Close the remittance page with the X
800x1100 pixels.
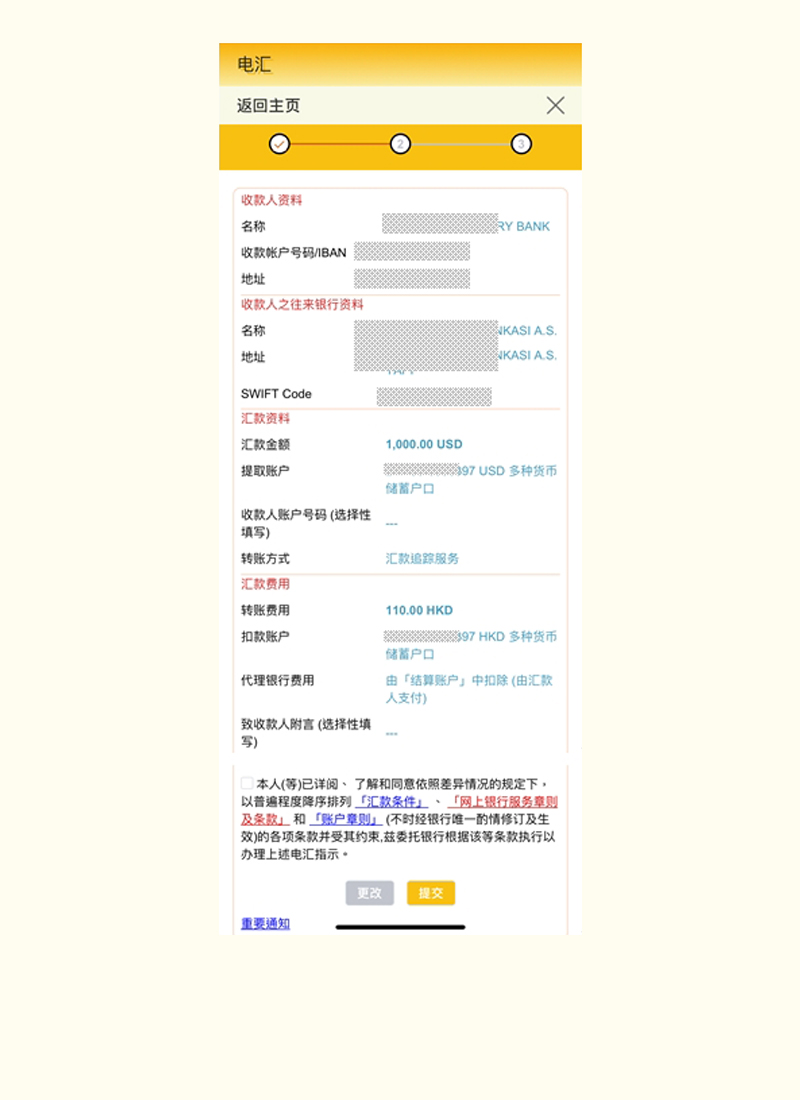point(556,104)
